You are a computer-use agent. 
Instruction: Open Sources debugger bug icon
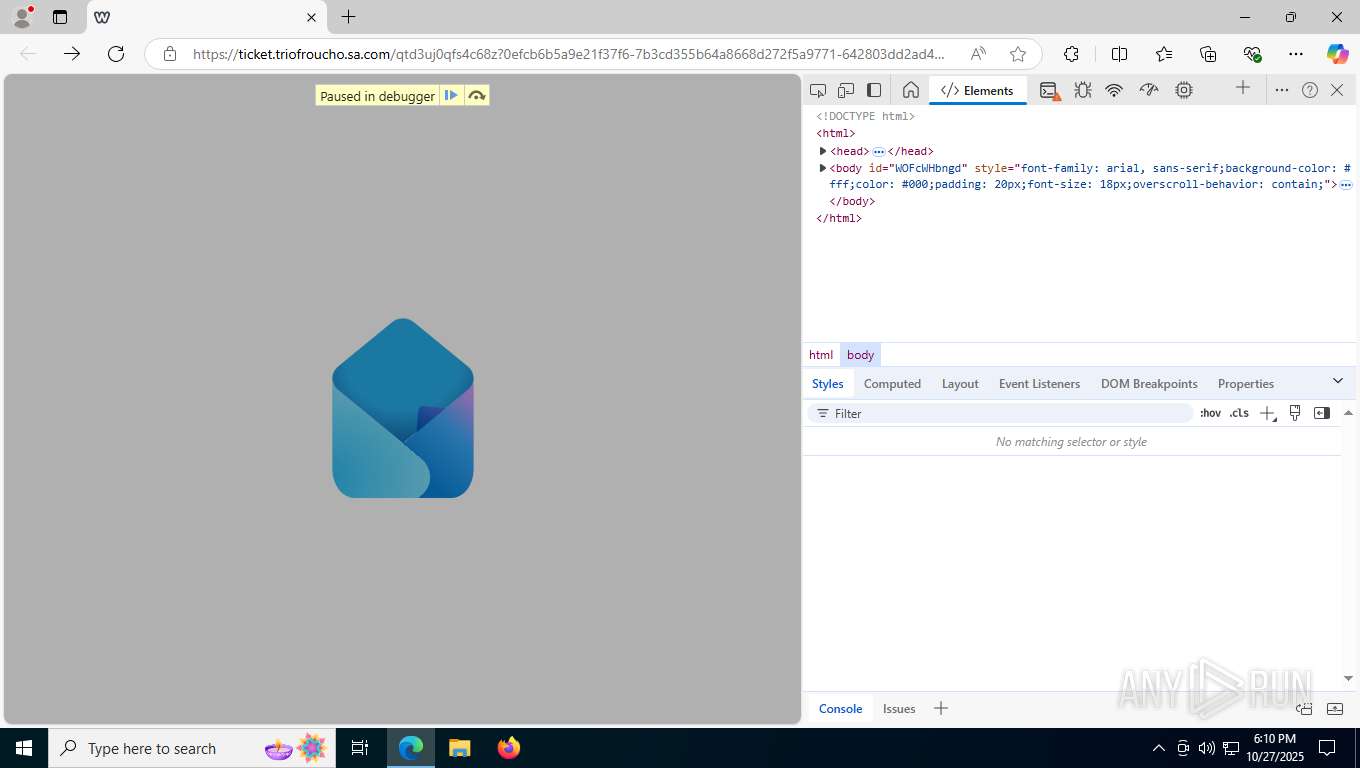pyautogui.click(x=1083, y=90)
